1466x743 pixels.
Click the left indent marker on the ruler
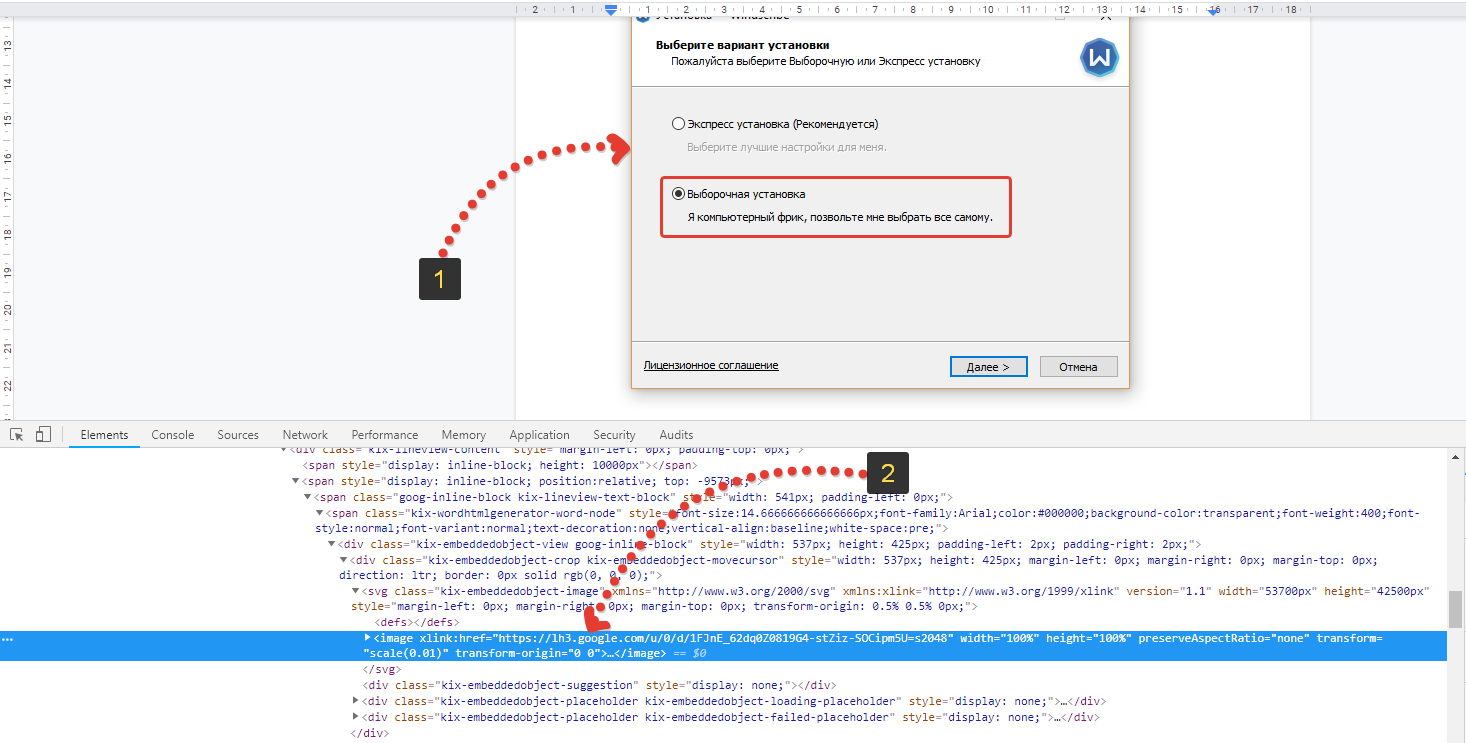[611, 9]
